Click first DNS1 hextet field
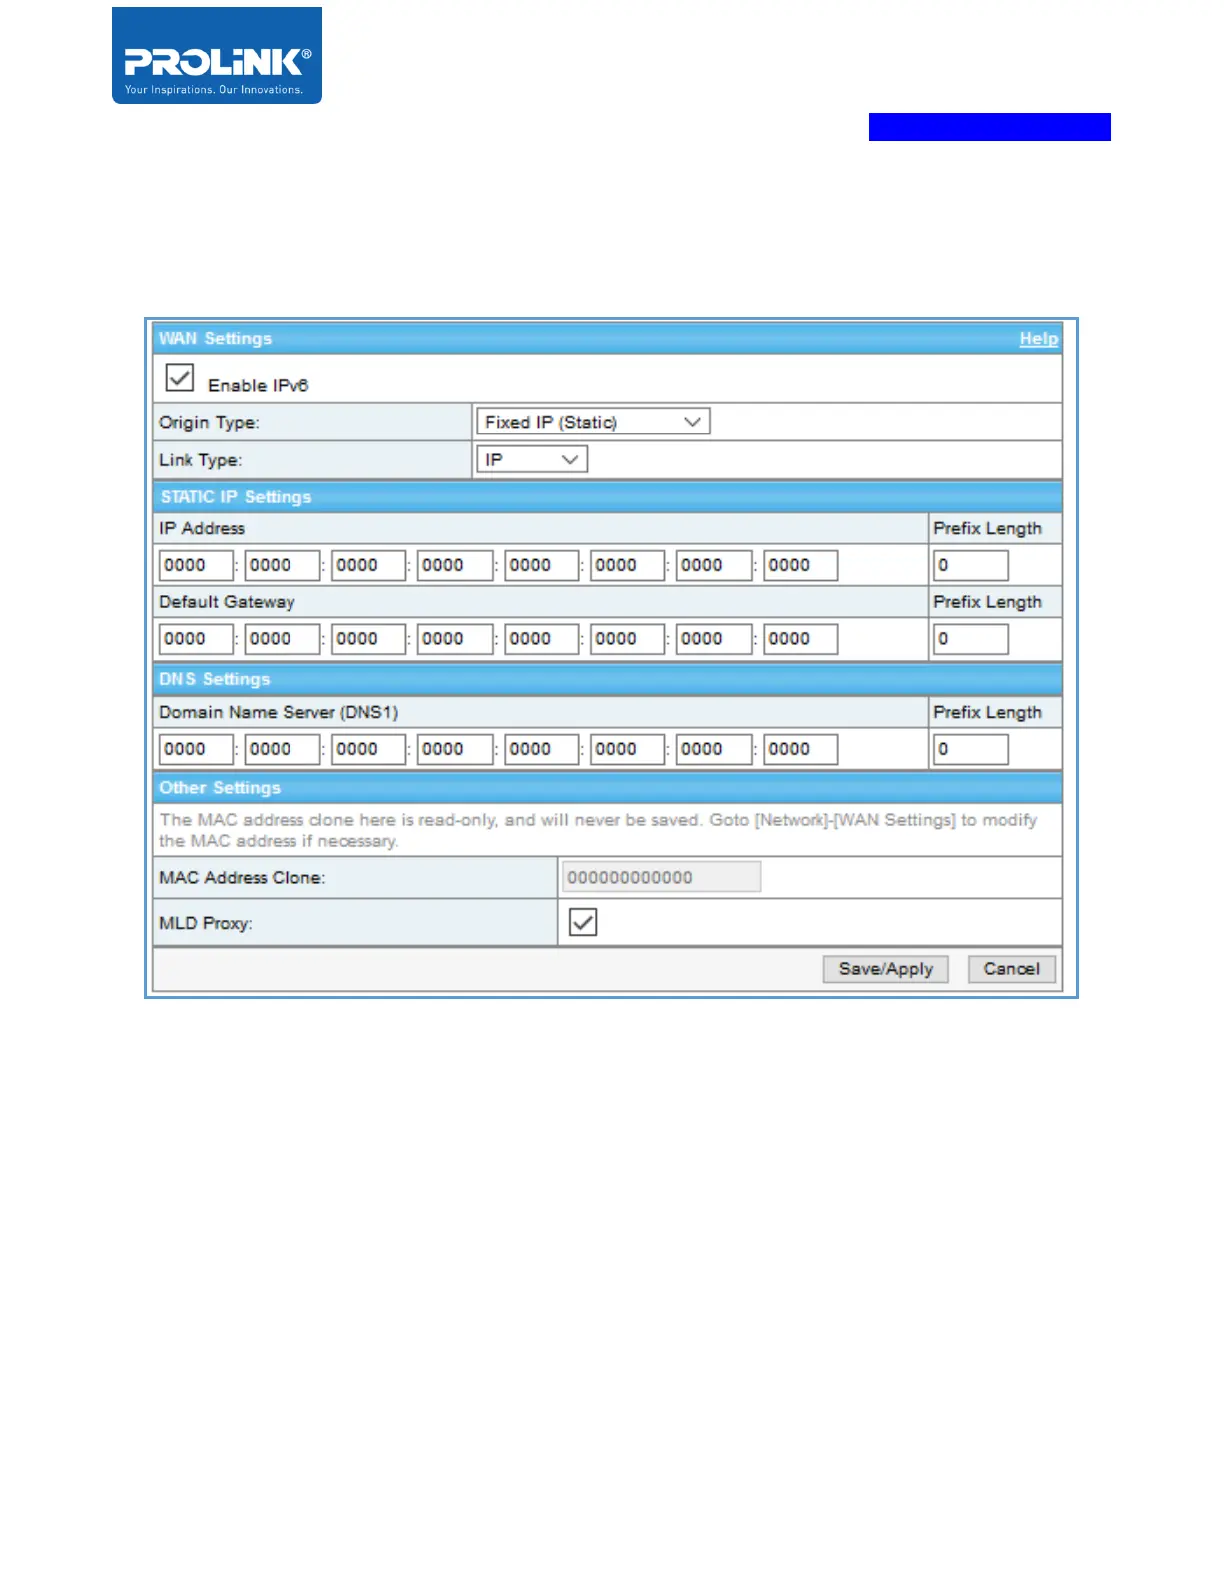Image resolution: width=1224 pixels, height=1584 pixels. click(x=196, y=749)
